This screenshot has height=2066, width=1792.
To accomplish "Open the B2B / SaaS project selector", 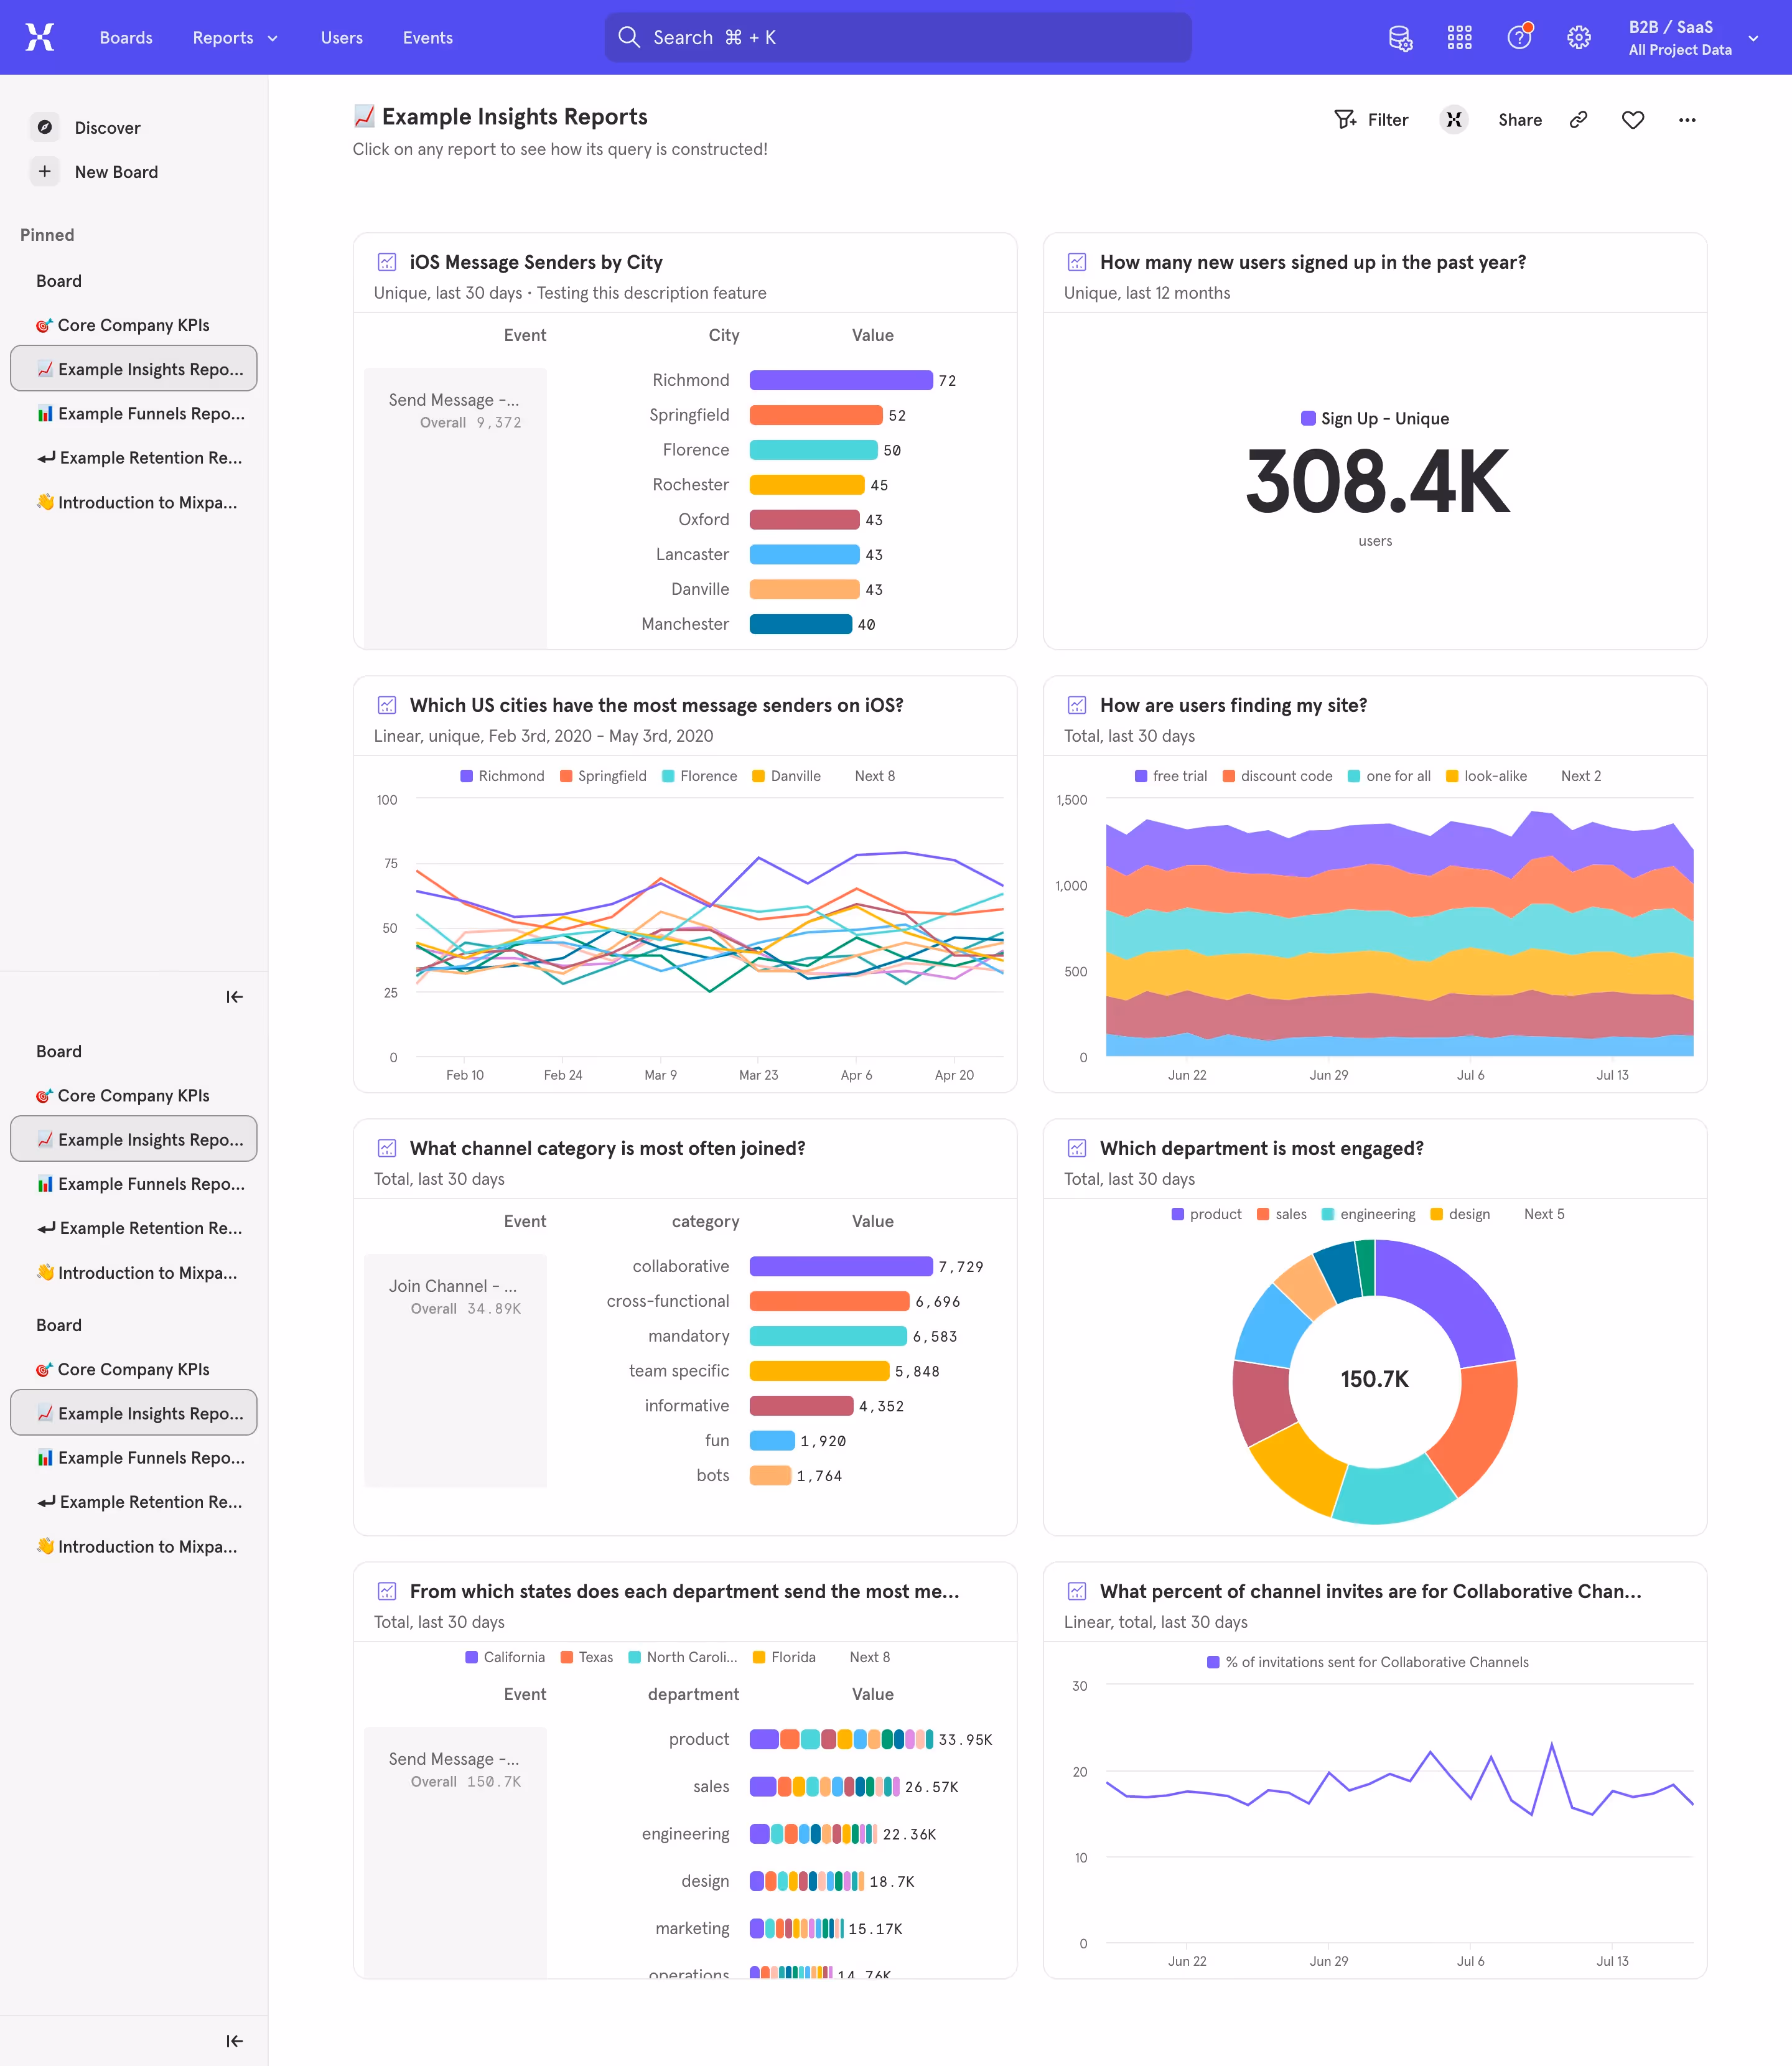I will pyautogui.click(x=1690, y=37).
